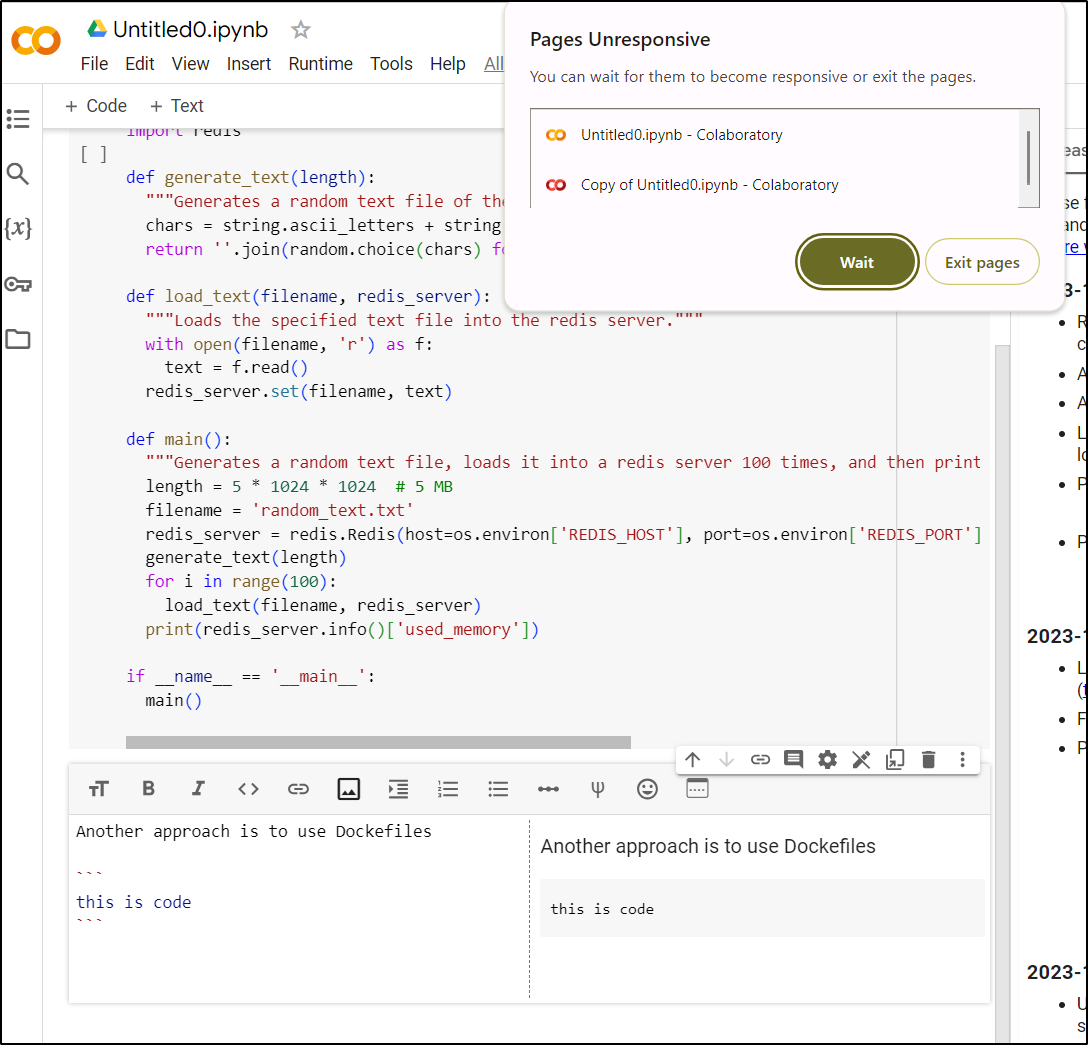1088x1045 pixels.
Task: Open more cell actions menu
Action: tap(962, 760)
